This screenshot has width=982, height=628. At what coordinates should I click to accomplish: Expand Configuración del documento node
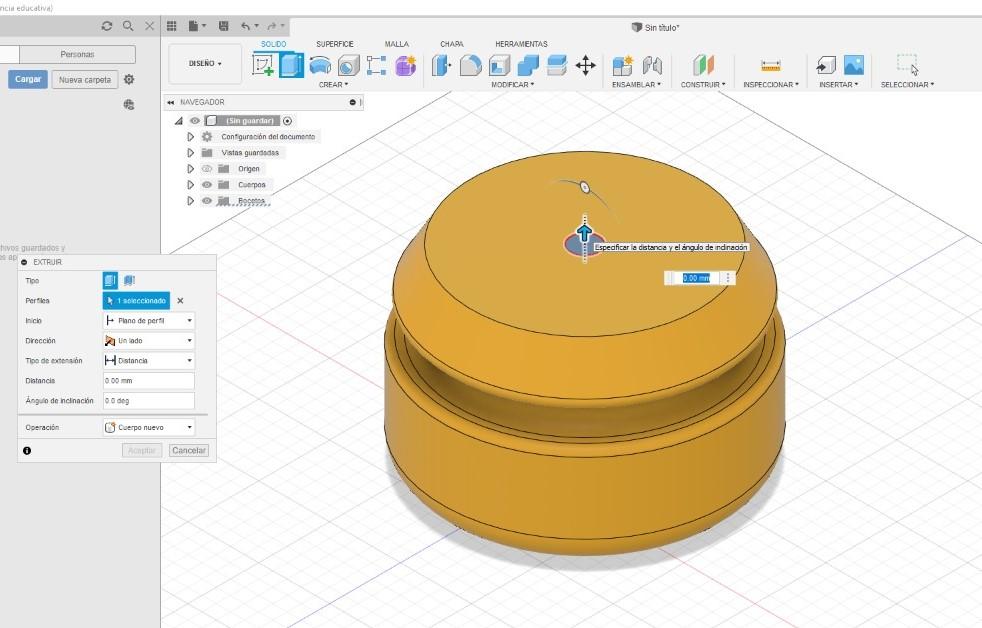(190, 136)
